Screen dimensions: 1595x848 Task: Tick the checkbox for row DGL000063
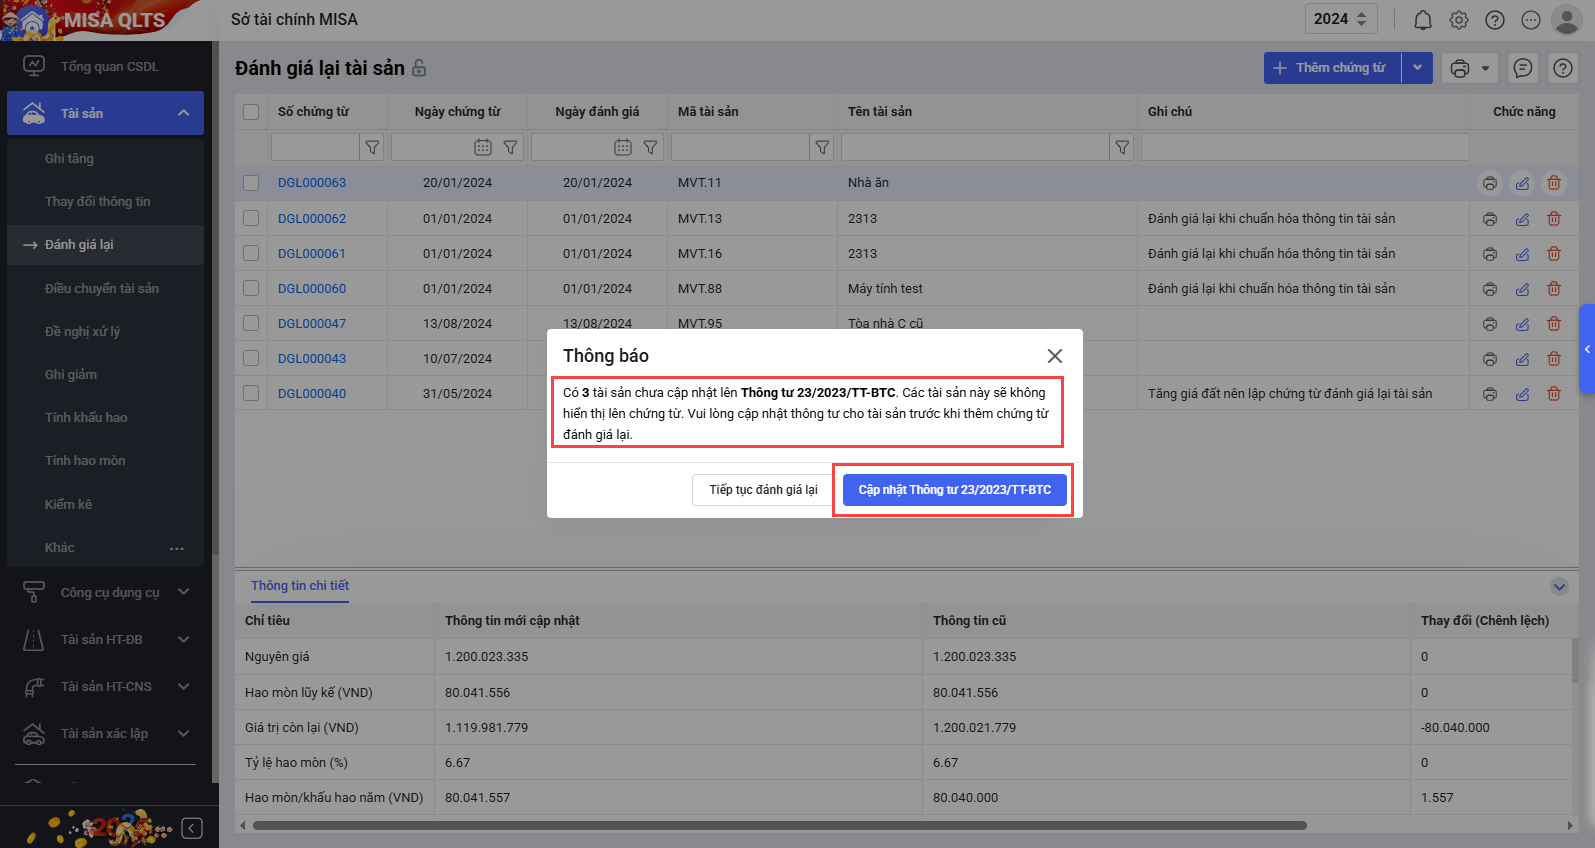pos(251,183)
